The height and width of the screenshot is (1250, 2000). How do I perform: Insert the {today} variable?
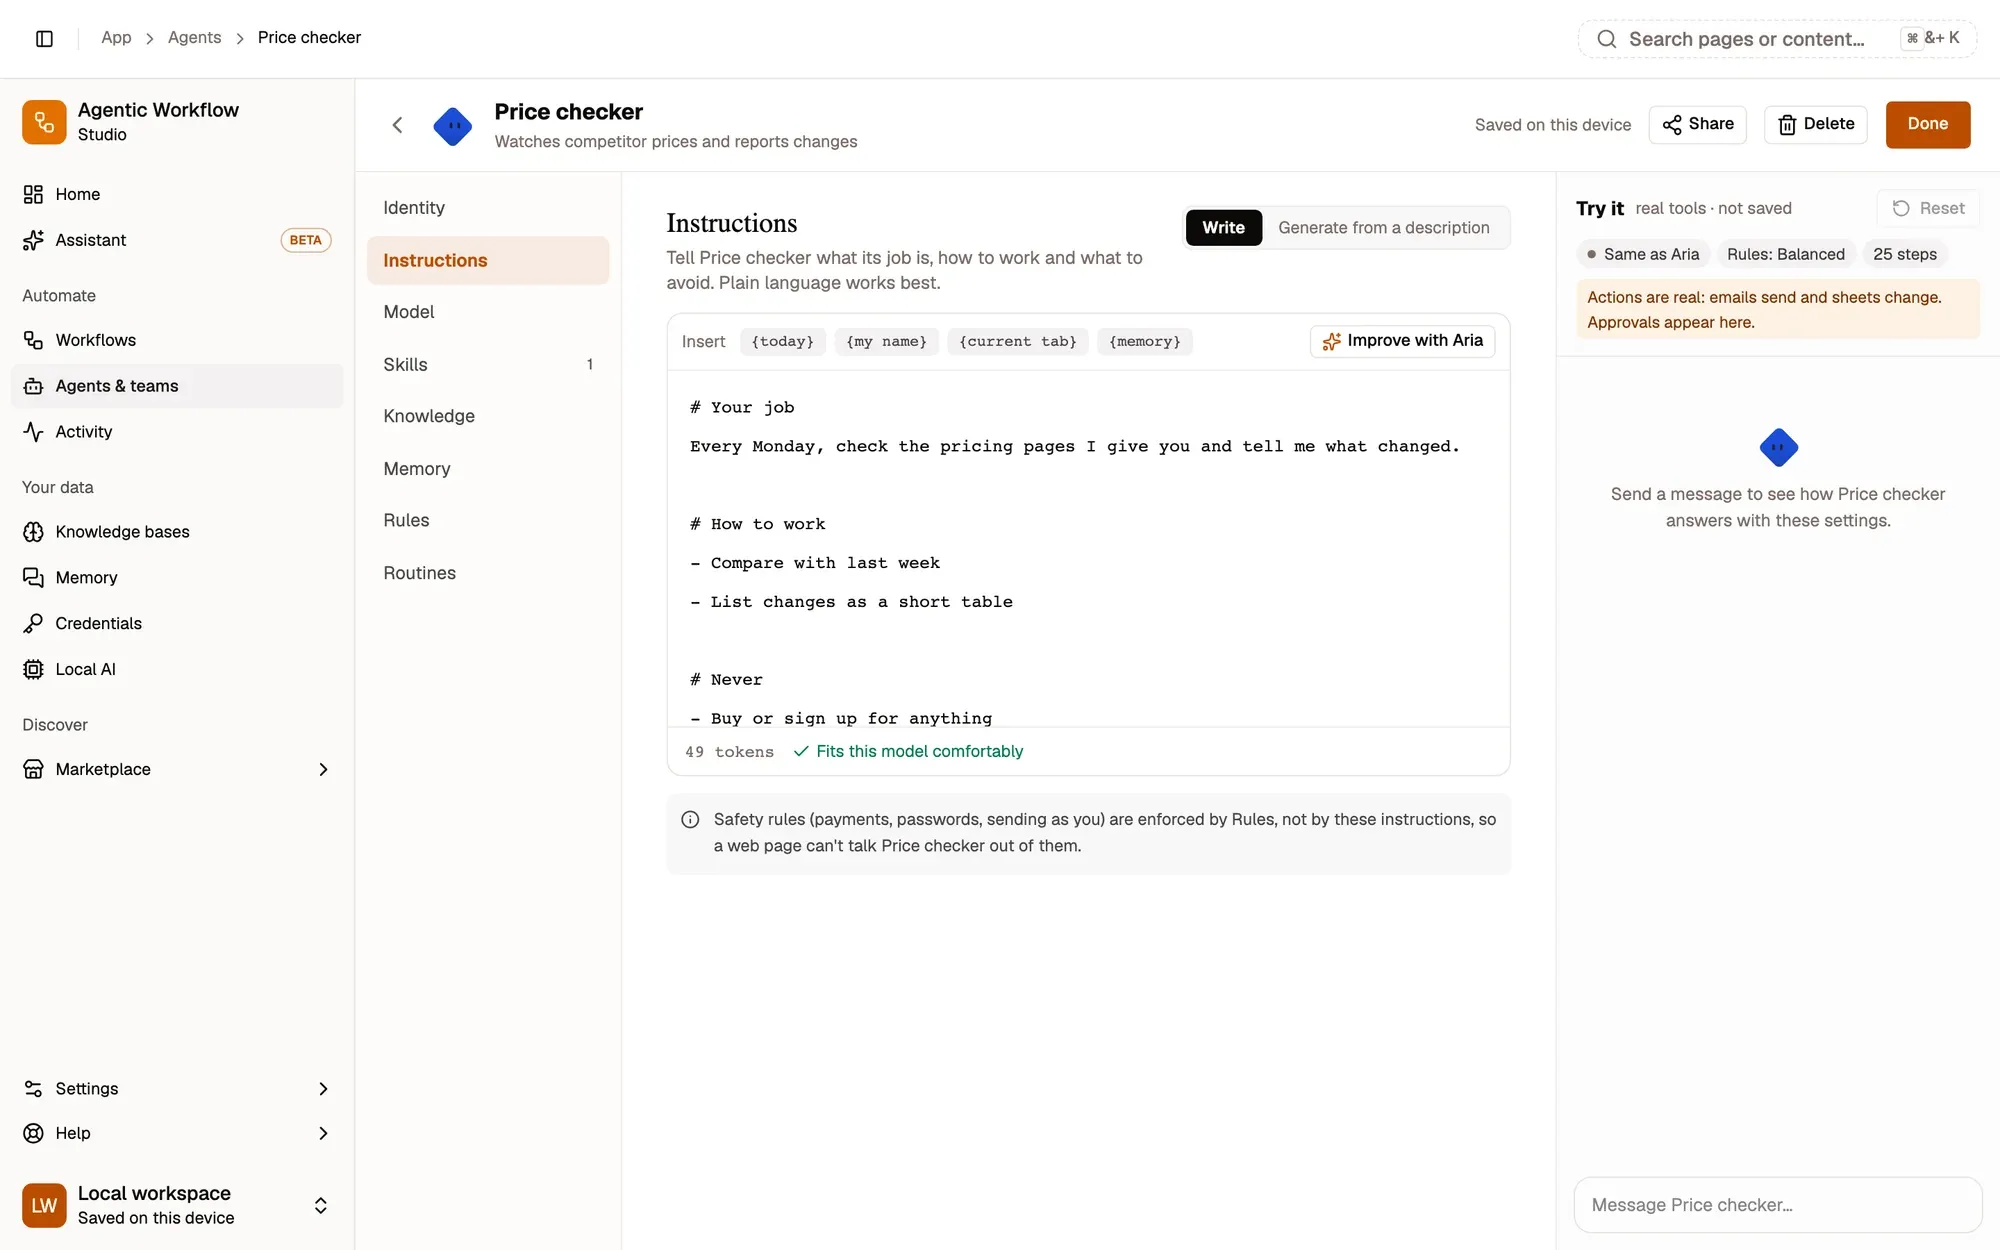point(783,342)
